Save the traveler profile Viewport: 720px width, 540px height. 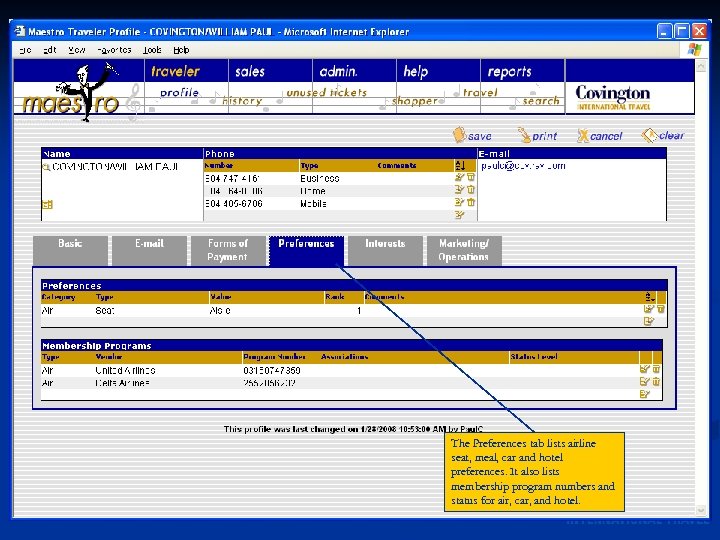(472, 135)
